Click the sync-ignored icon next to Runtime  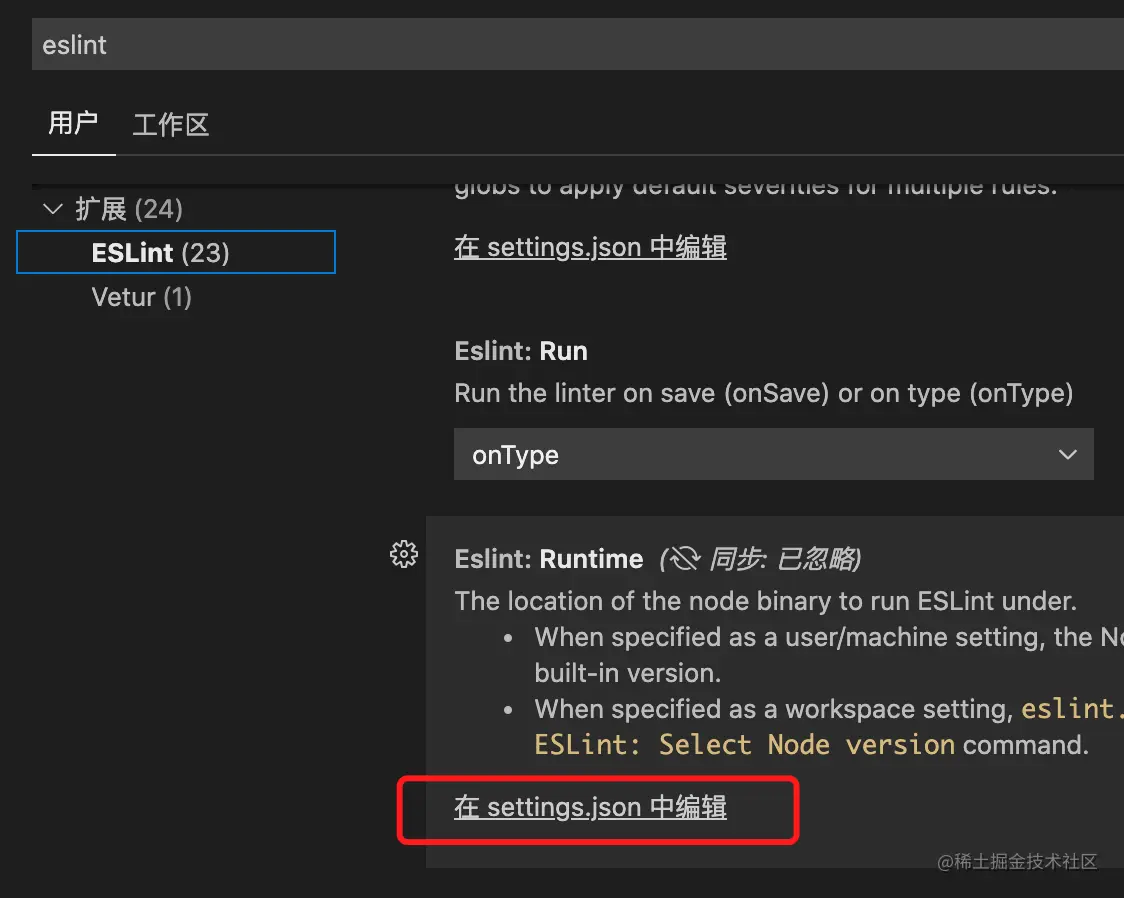click(x=683, y=558)
